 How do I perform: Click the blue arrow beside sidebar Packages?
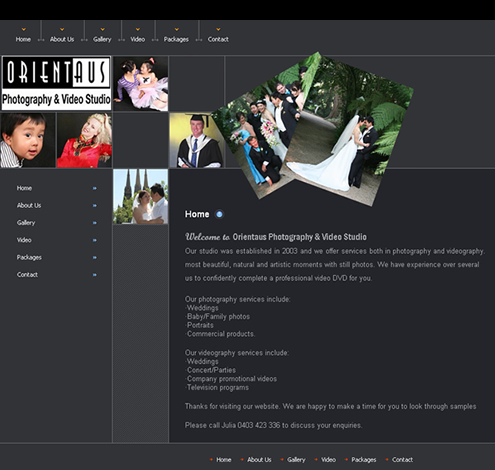[x=95, y=258]
